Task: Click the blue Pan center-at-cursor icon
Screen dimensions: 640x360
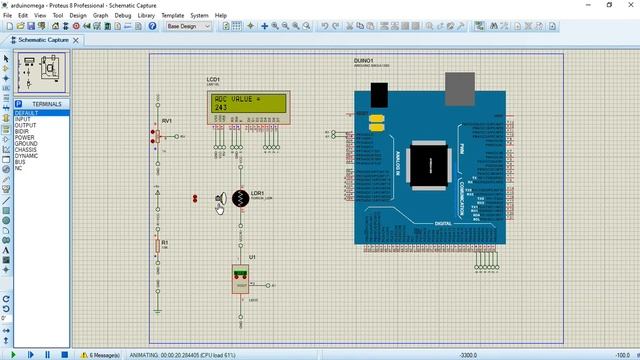Action: click(x=264, y=26)
